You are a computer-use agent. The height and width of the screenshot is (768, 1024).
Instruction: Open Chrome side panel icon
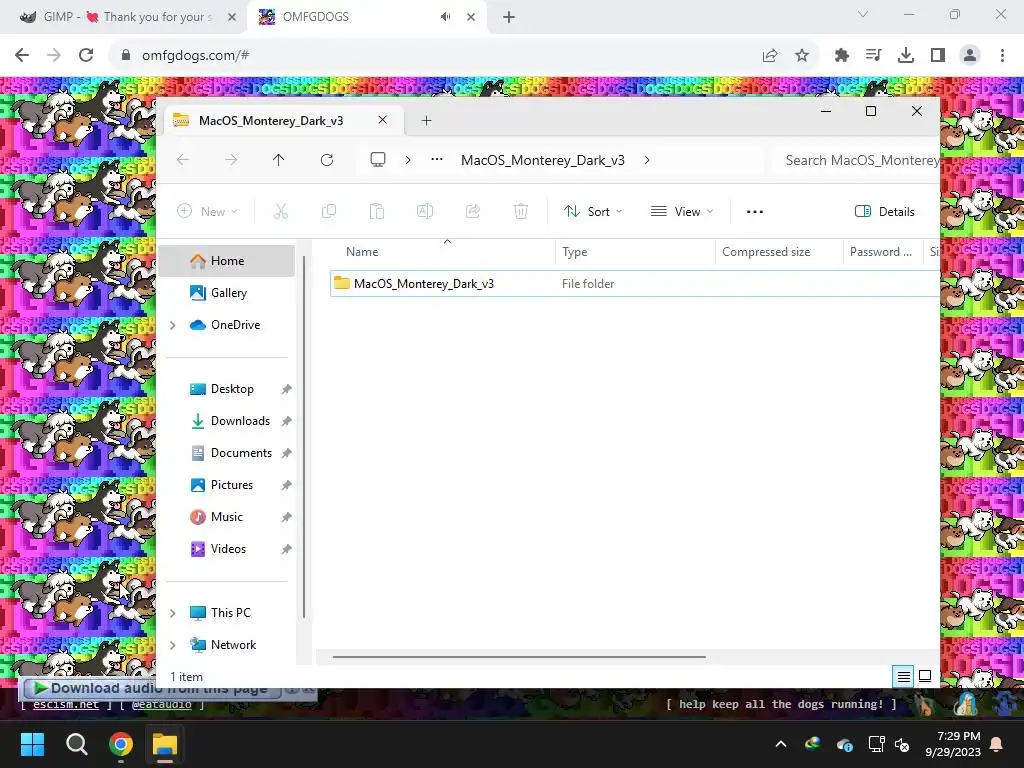[x=938, y=56]
